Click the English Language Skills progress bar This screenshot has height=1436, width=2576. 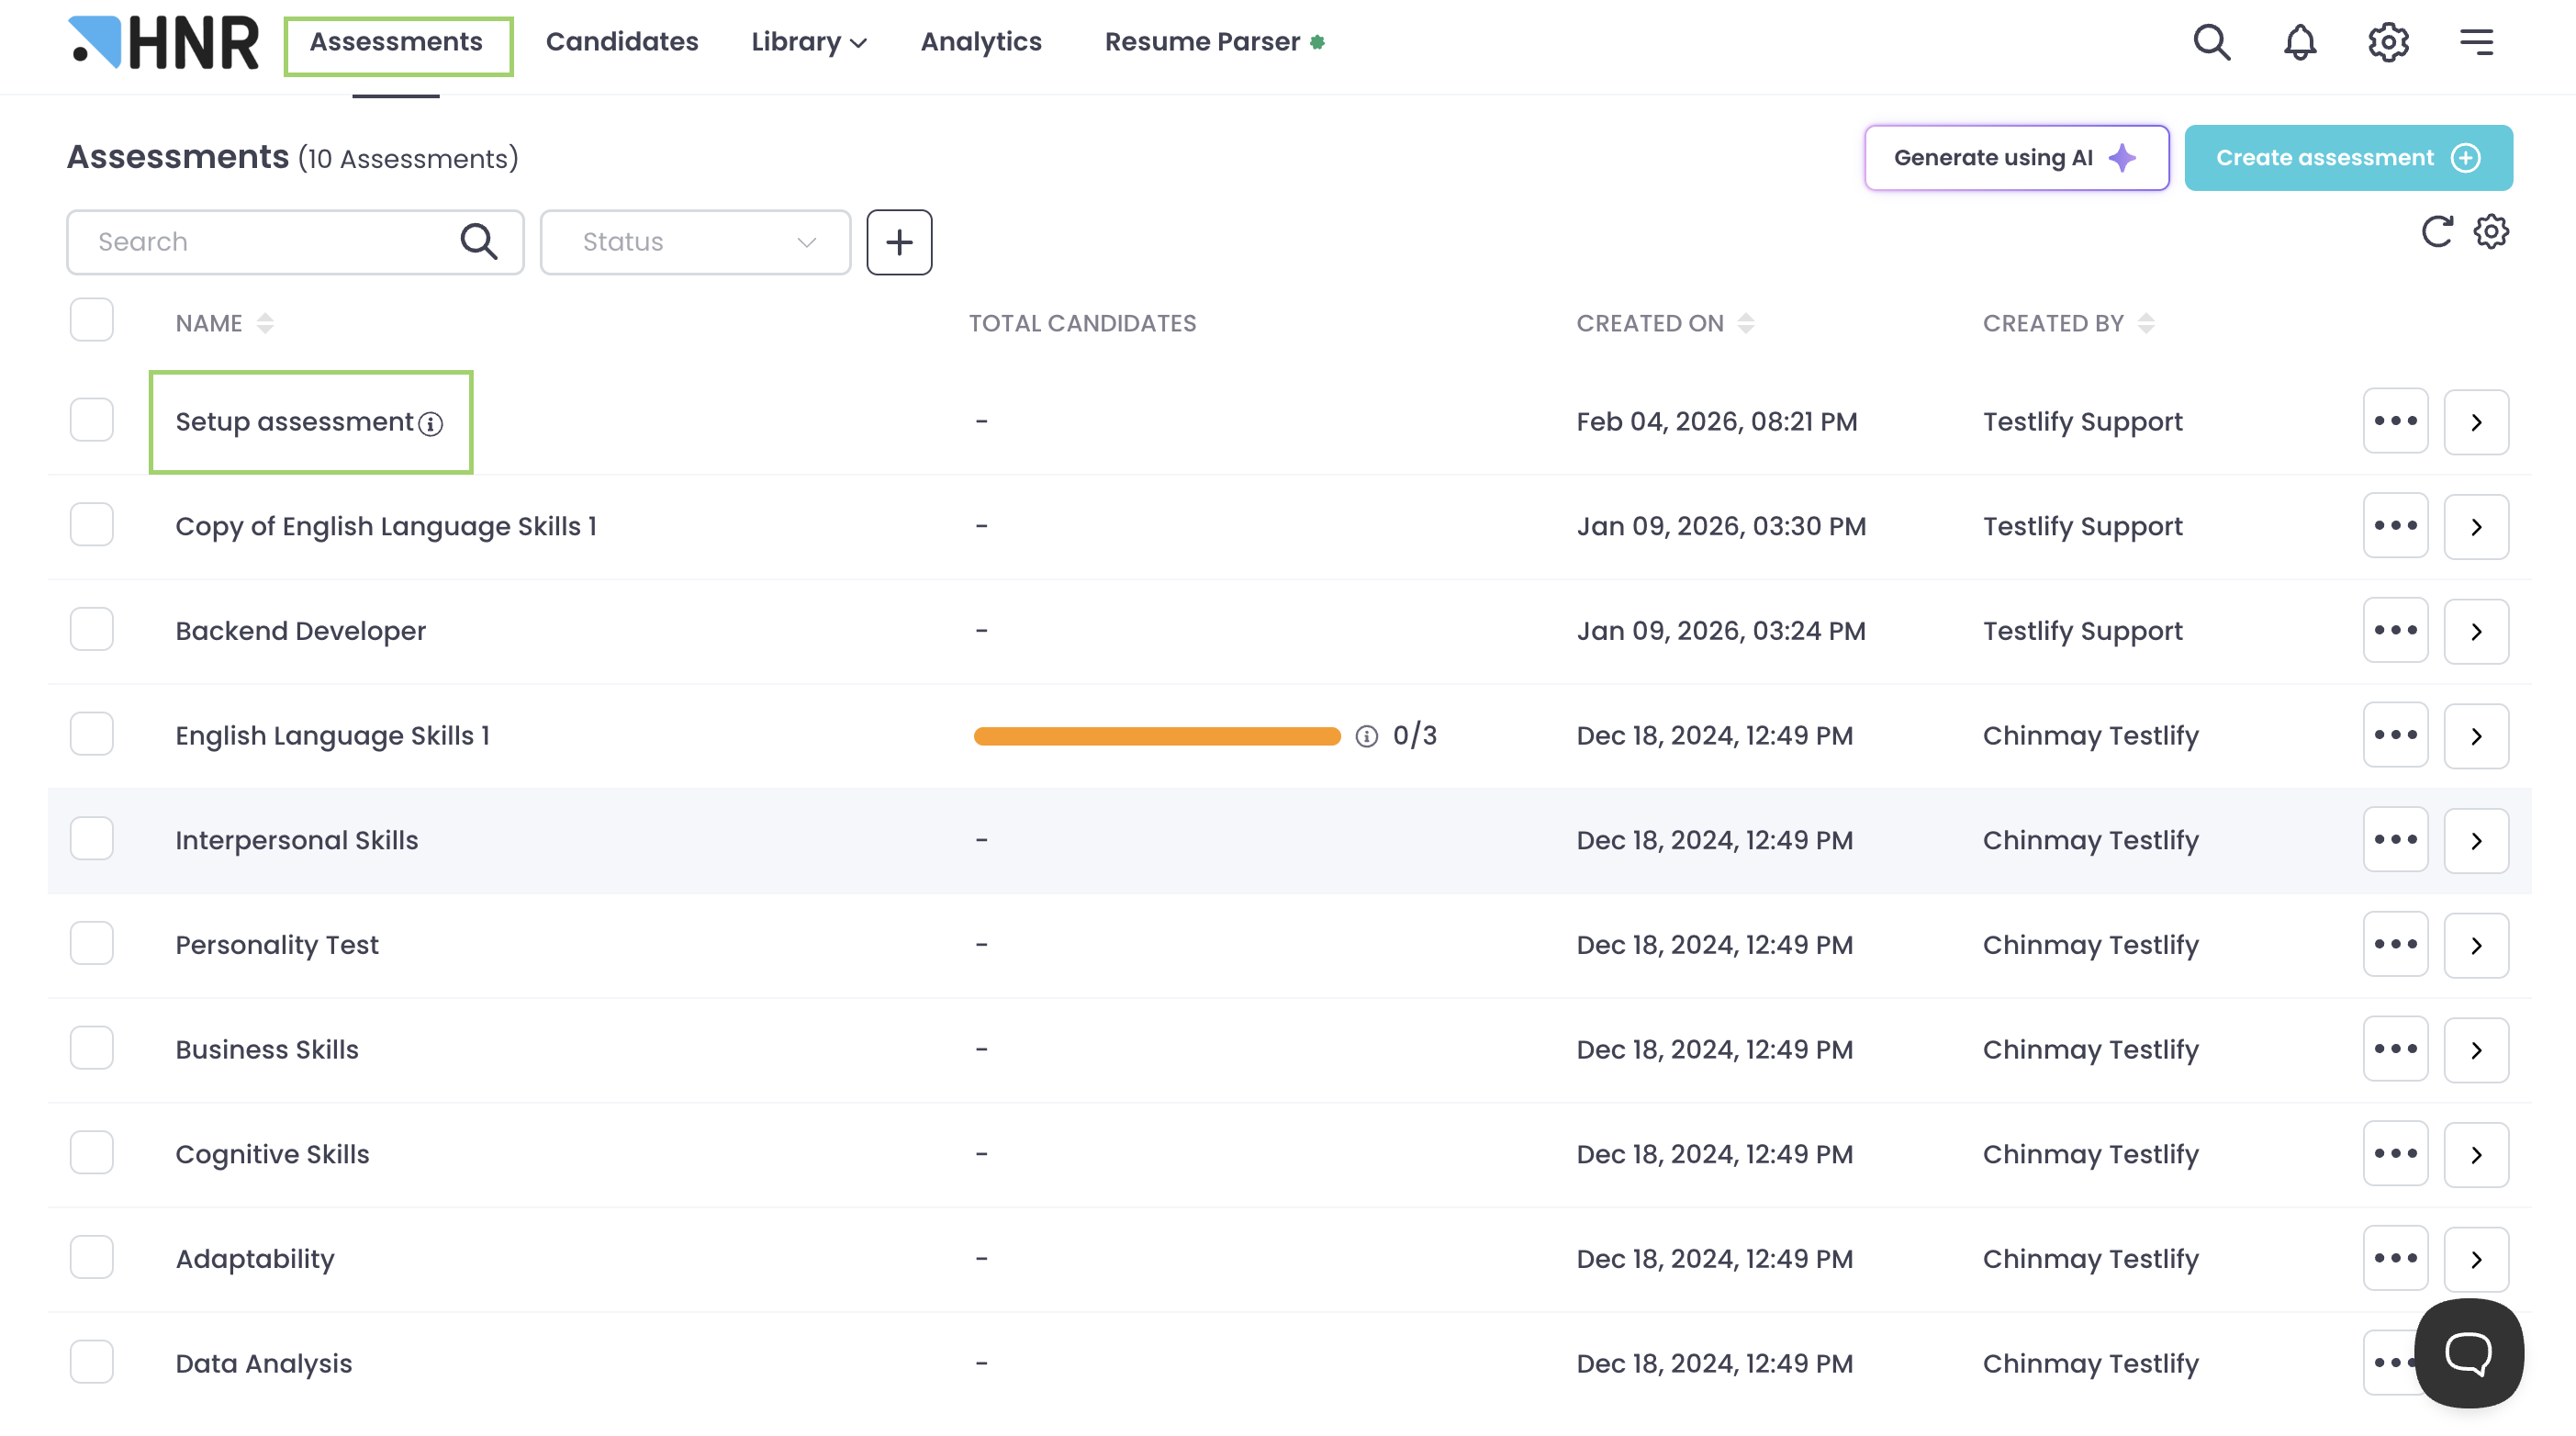click(x=1156, y=736)
